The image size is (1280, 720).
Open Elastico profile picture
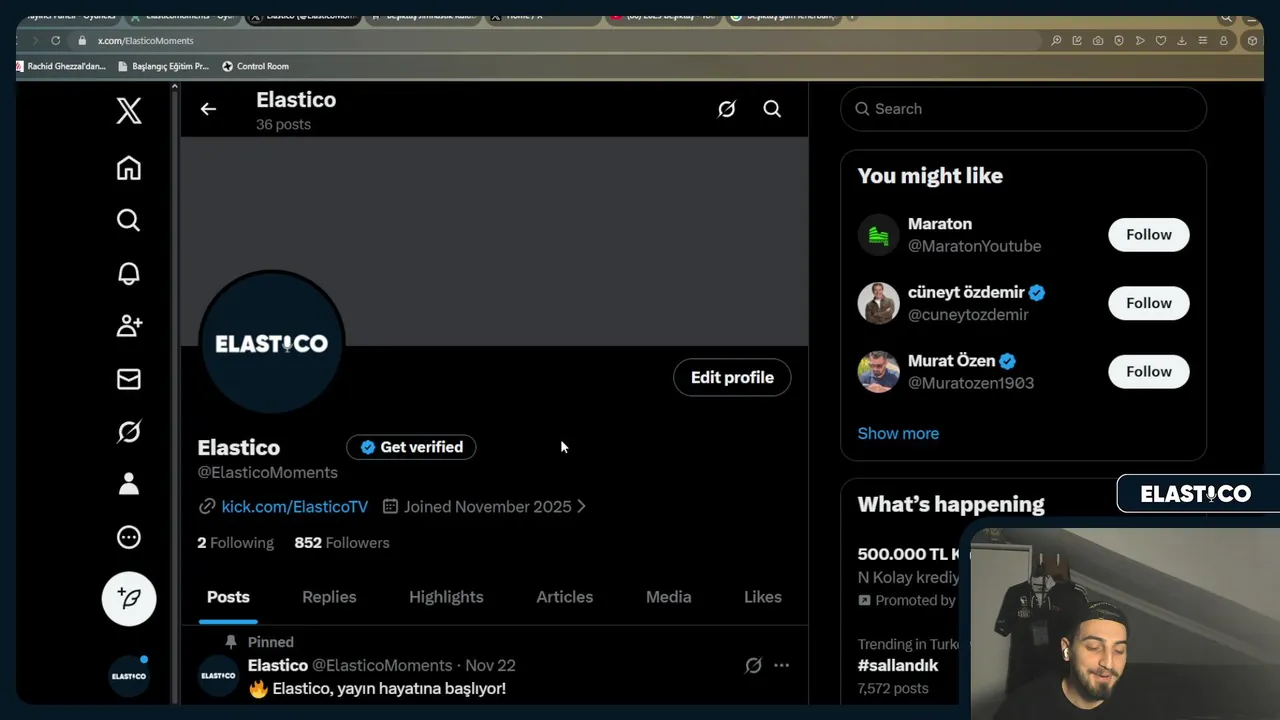pyautogui.click(x=272, y=343)
